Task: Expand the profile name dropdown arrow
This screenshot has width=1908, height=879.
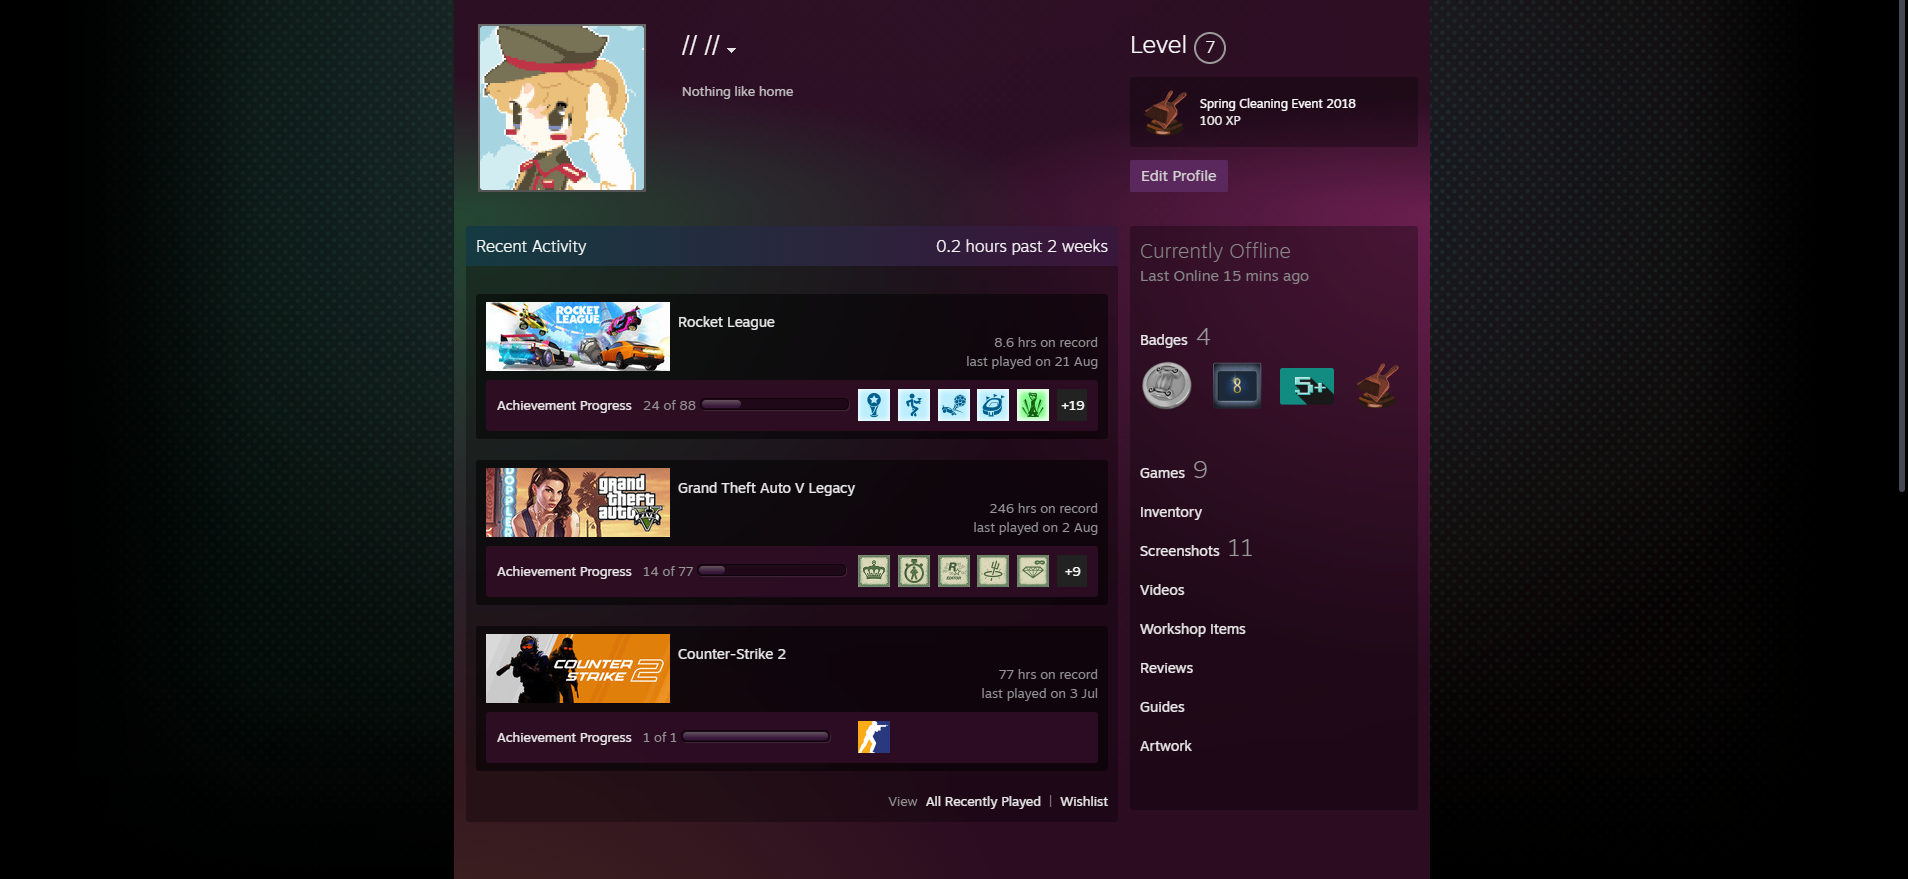Action: coord(732,50)
